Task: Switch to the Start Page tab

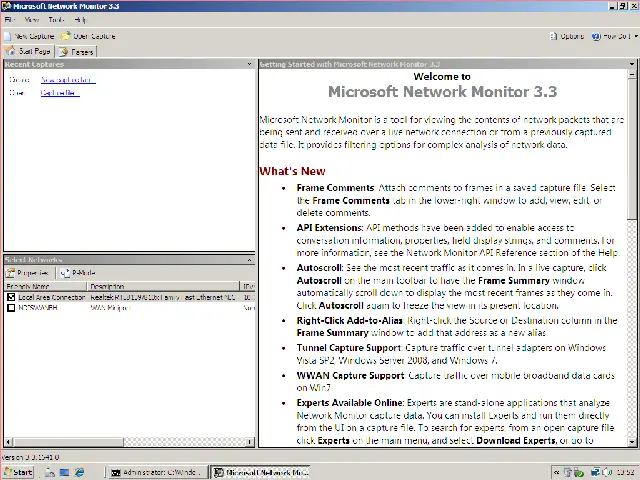Action: point(28,51)
